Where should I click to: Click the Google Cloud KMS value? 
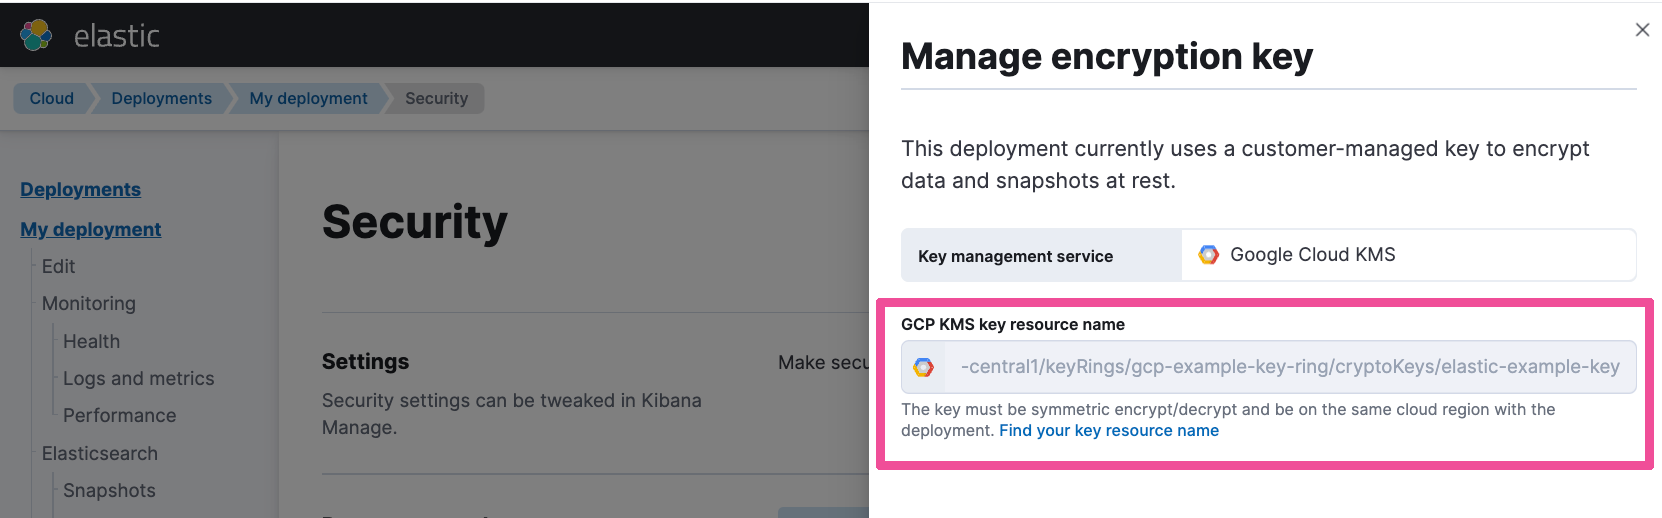(1313, 255)
